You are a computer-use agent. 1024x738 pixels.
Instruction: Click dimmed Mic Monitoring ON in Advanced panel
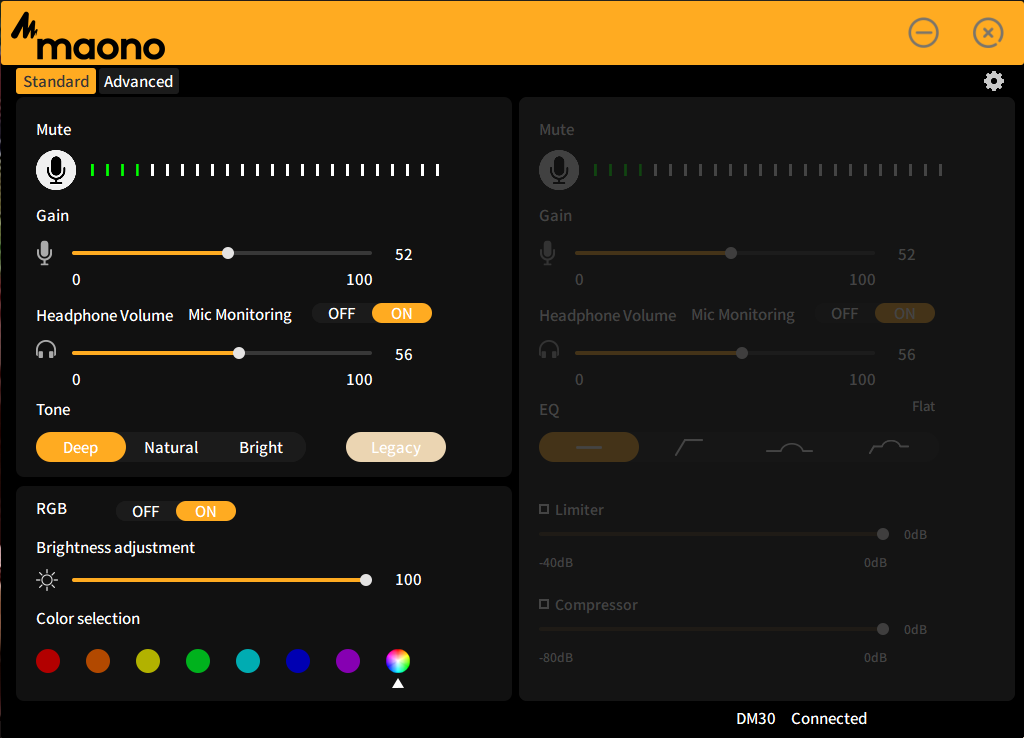click(x=904, y=313)
